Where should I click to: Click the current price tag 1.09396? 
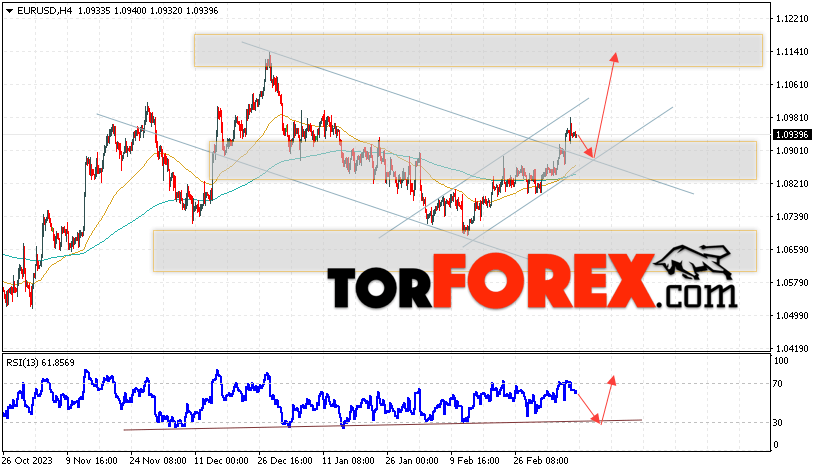(x=792, y=135)
